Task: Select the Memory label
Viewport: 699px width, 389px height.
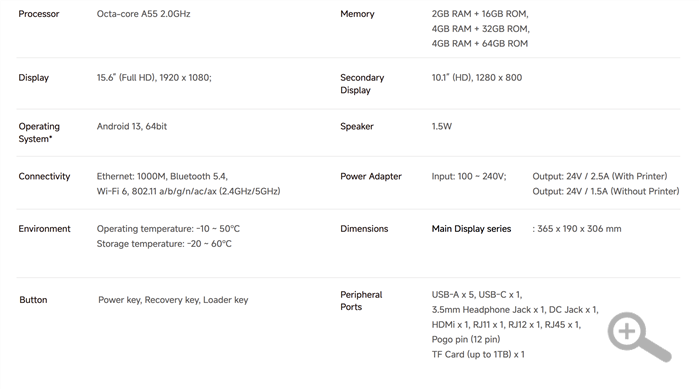Action: click(357, 14)
